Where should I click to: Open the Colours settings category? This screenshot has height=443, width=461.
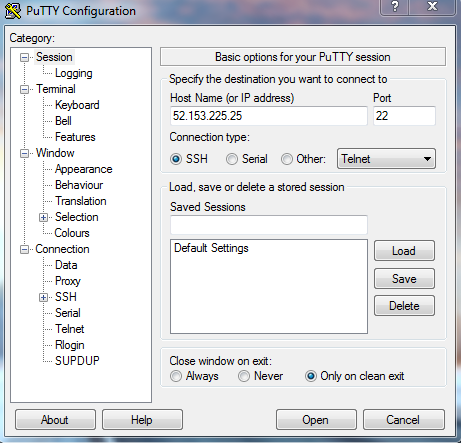tap(72, 233)
